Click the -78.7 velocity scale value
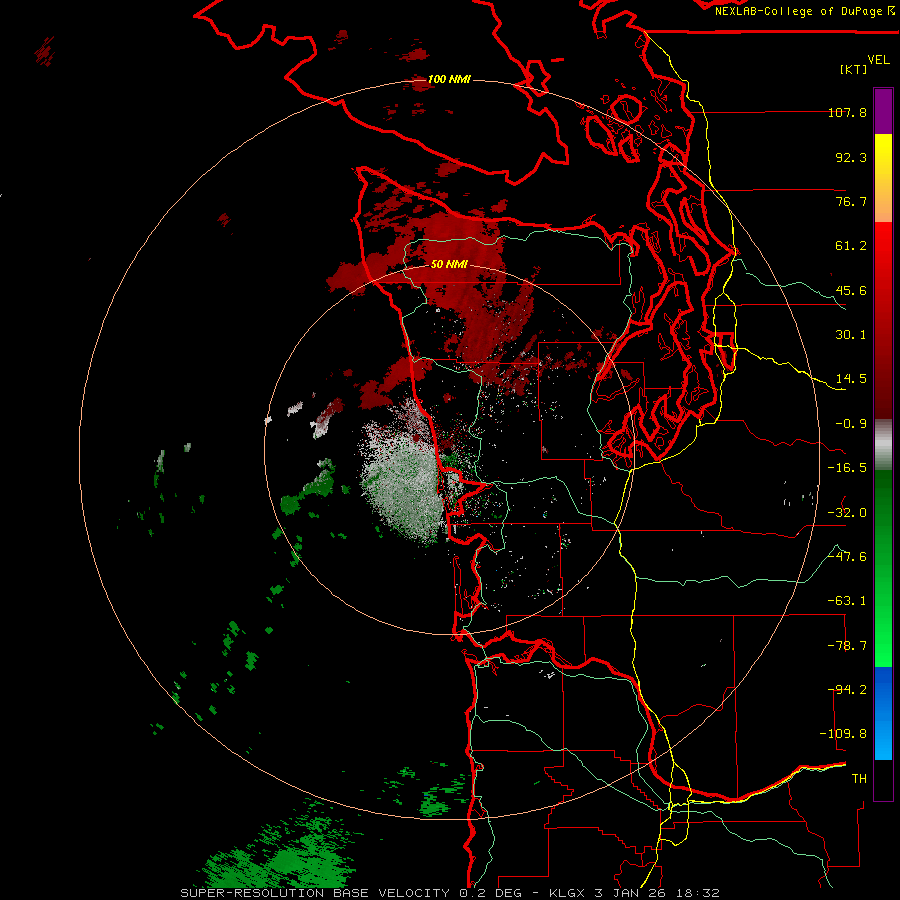Viewport: 900px width, 900px height. coord(847,646)
